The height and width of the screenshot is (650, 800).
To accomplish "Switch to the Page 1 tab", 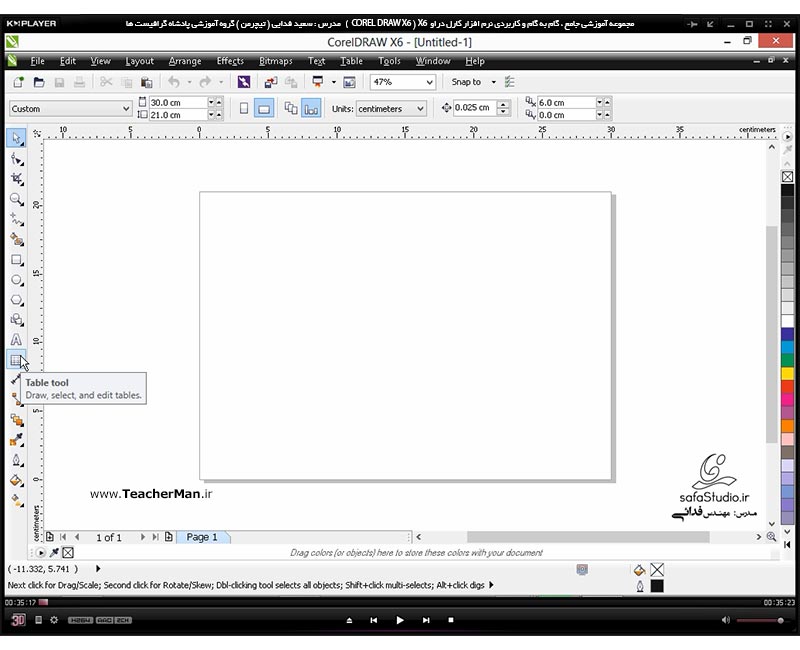I will [x=202, y=537].
